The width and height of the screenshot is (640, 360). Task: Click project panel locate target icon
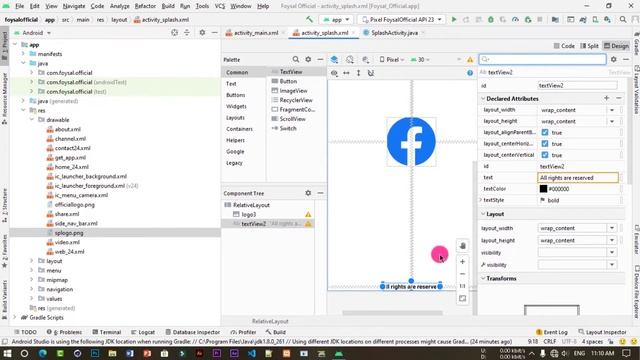point(174,33)
